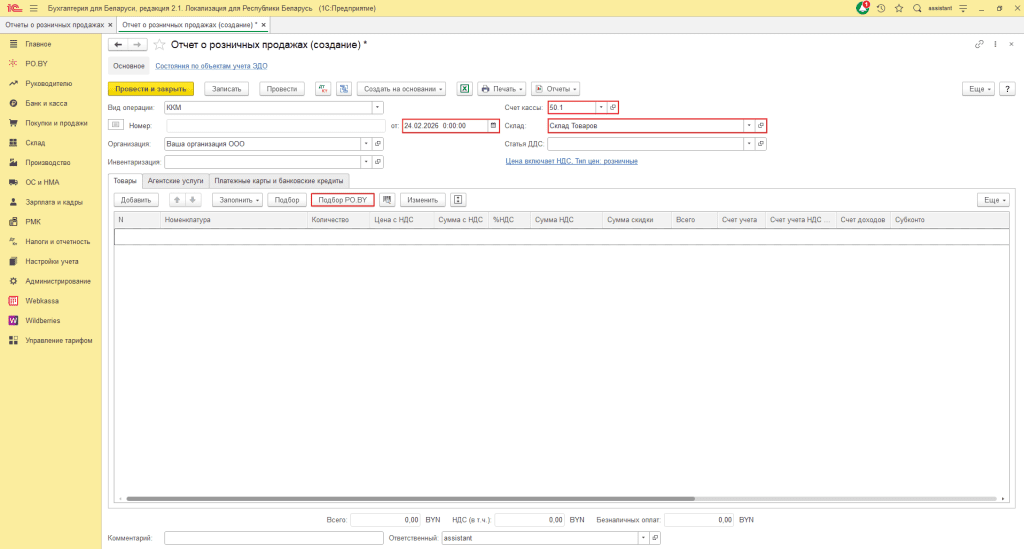Image resolution: width=1024 pixels, height=549 pixels.
Task: Switch to the Агентские услуги tab
Action: 175,181
